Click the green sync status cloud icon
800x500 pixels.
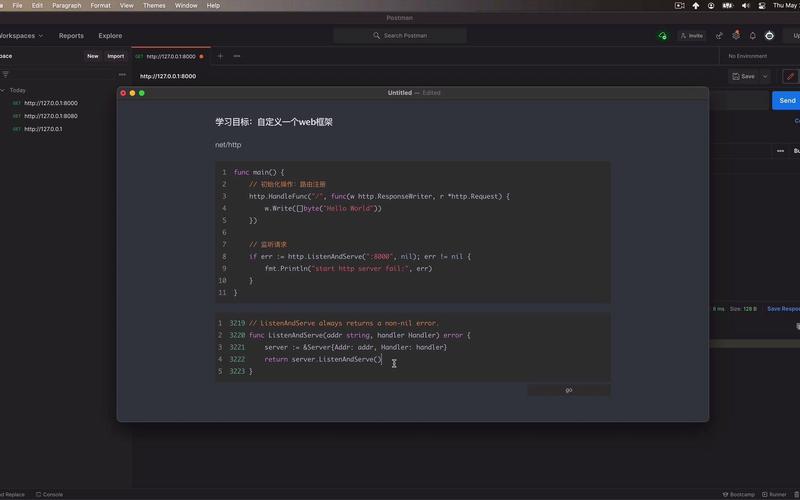click(662, 36)
